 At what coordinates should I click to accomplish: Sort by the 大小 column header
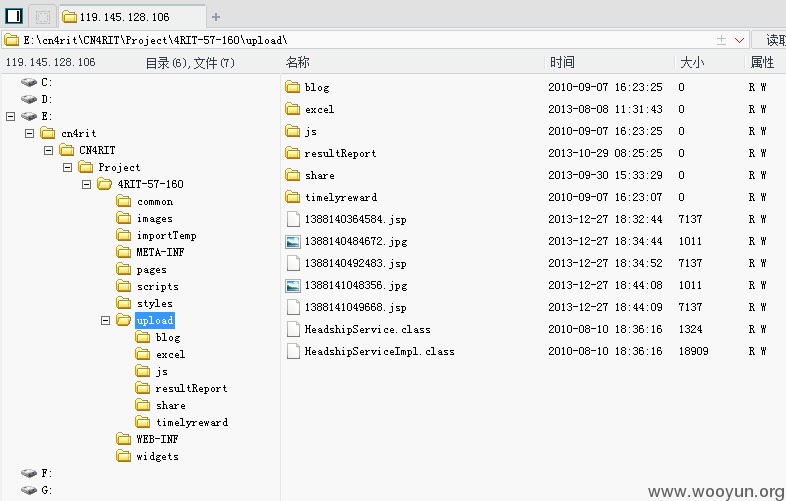click(692, 62)
